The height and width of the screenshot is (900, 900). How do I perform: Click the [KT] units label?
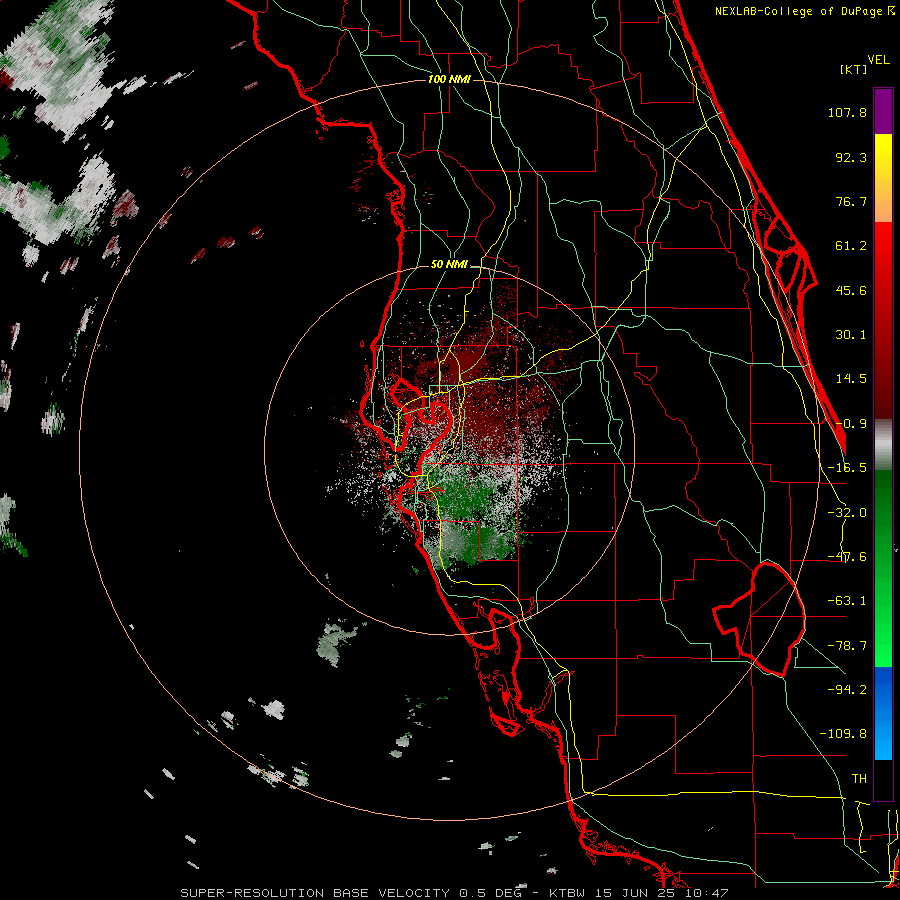(x=854, y=69)
